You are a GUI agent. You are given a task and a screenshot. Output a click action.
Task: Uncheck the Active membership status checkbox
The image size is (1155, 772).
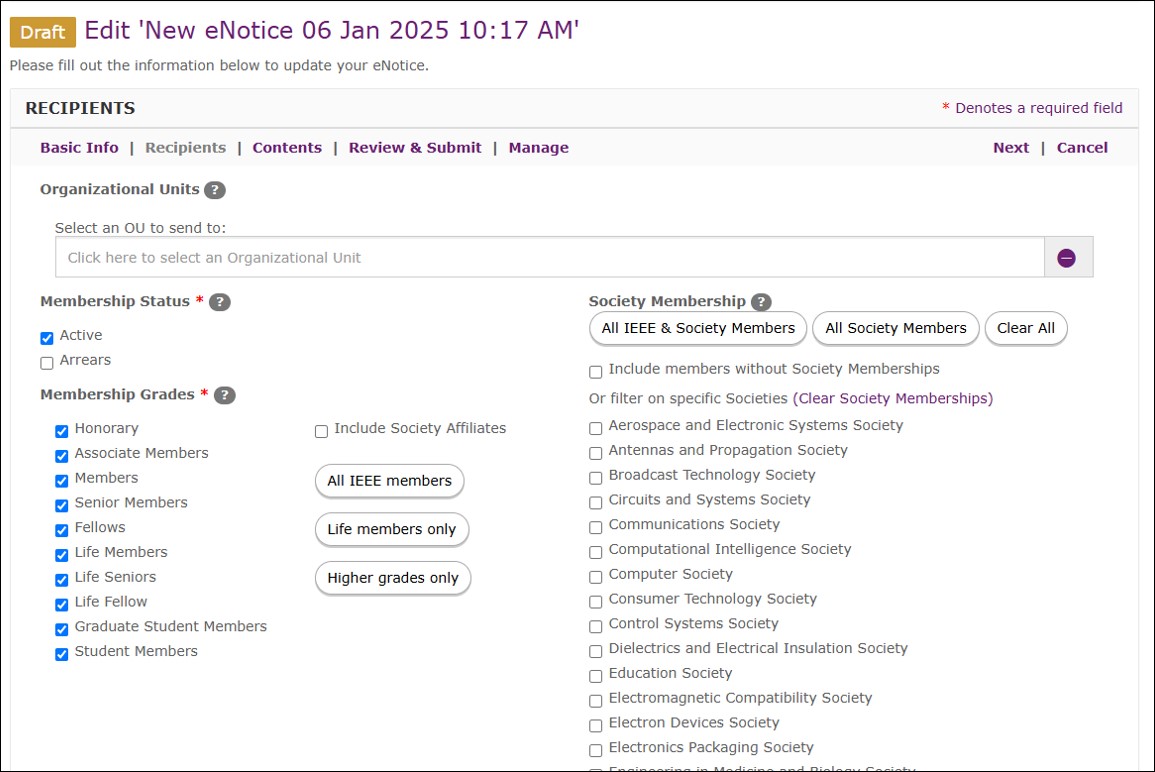pyautogui.click(x=47, y=338)
